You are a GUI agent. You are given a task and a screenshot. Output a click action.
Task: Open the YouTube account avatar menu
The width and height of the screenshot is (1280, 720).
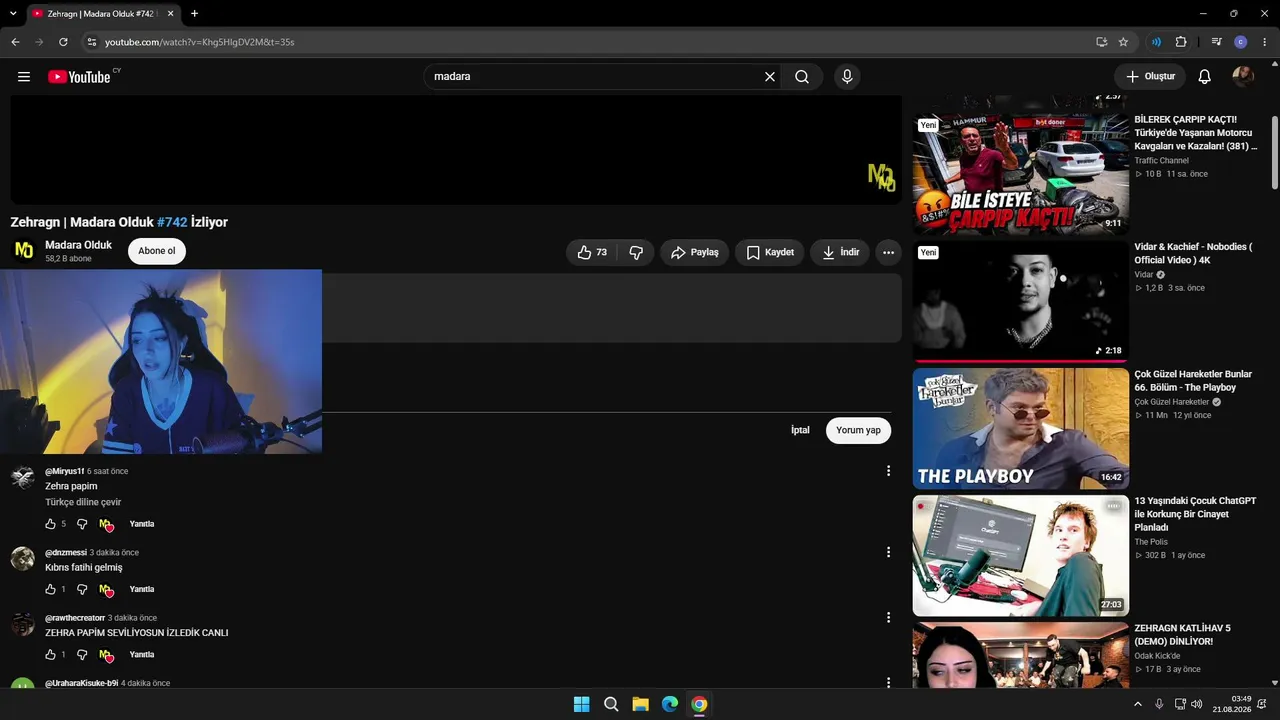[x=1243, y=77]
